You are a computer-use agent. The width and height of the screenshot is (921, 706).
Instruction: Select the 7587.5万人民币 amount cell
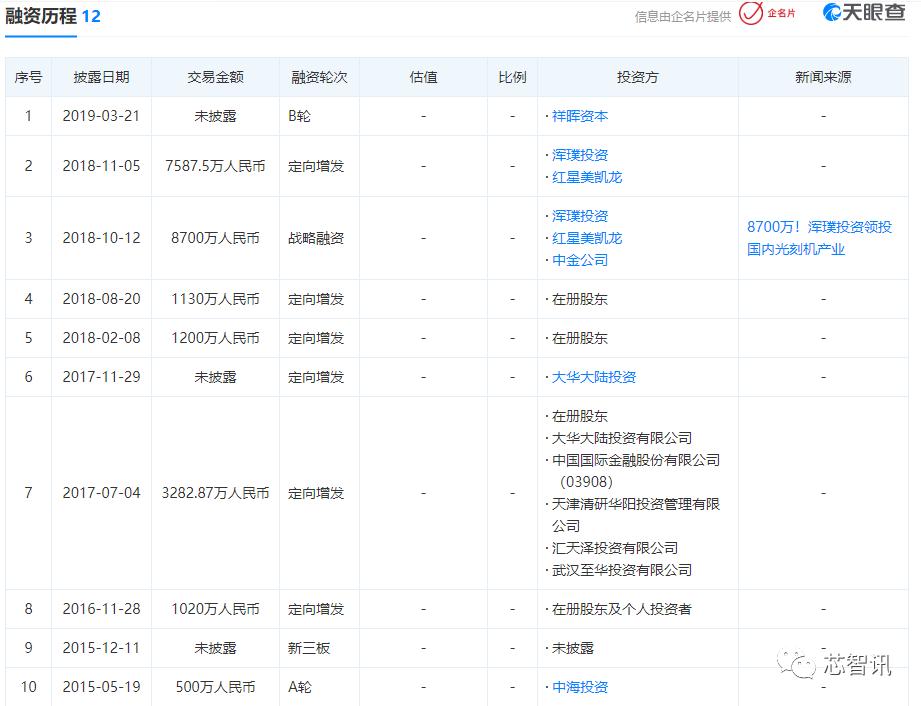pos(215,166)
